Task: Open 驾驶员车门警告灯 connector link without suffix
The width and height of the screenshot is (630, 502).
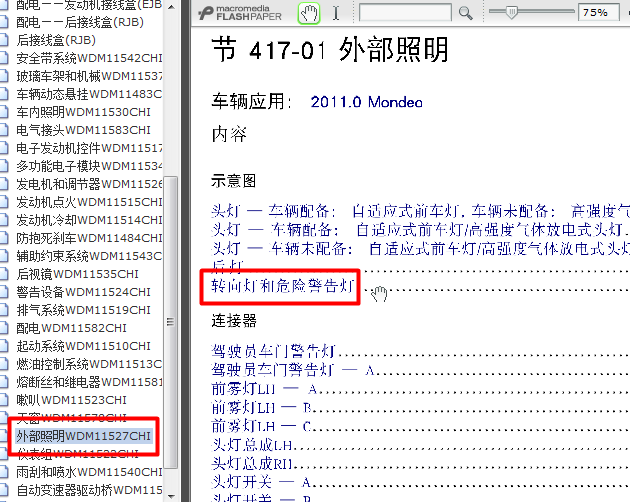Action: click(x=273, y=351)
